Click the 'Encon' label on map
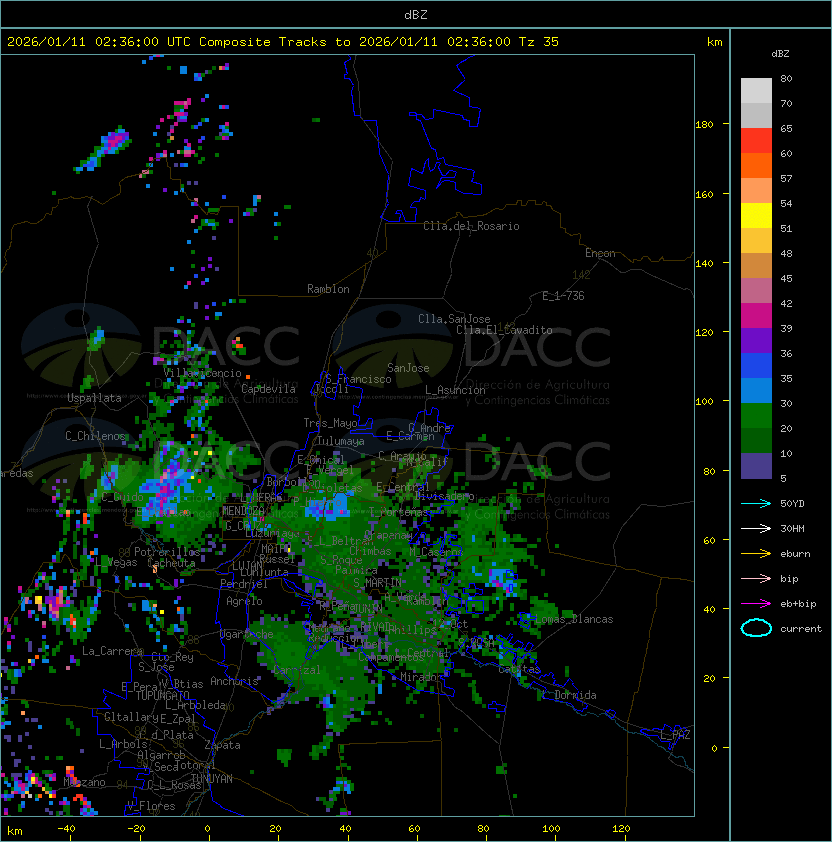Viewport: 832px width, 842px height. click(x=600, y=253)
